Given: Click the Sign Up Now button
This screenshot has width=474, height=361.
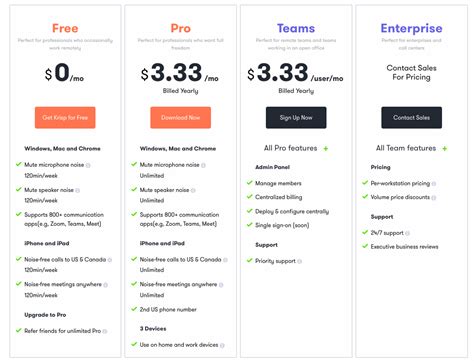Looking at the screenshot, I should (296, 117).
